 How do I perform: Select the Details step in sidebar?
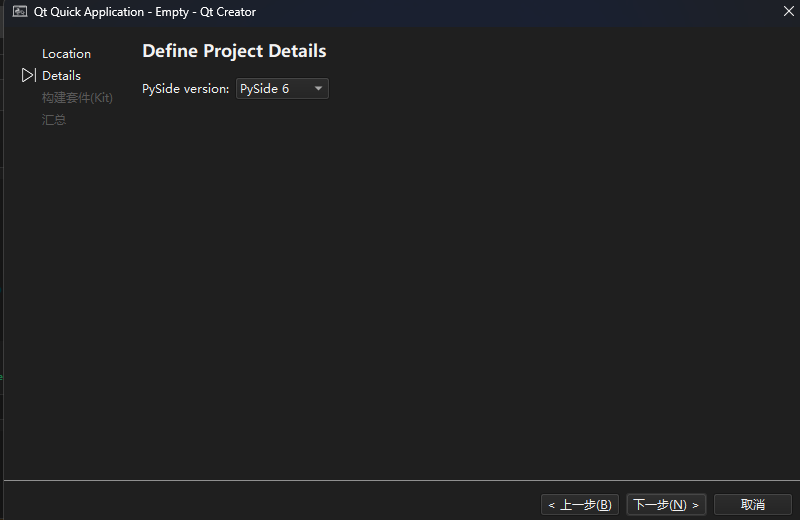pos(61,76)
